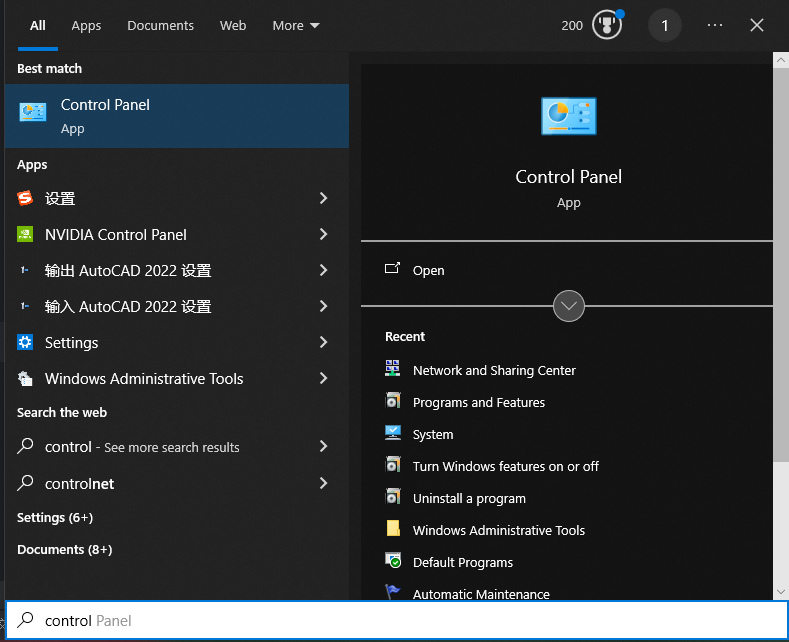Click the Windows Administrative Tools app icon

pyautogui.click(x=25, y=378)
